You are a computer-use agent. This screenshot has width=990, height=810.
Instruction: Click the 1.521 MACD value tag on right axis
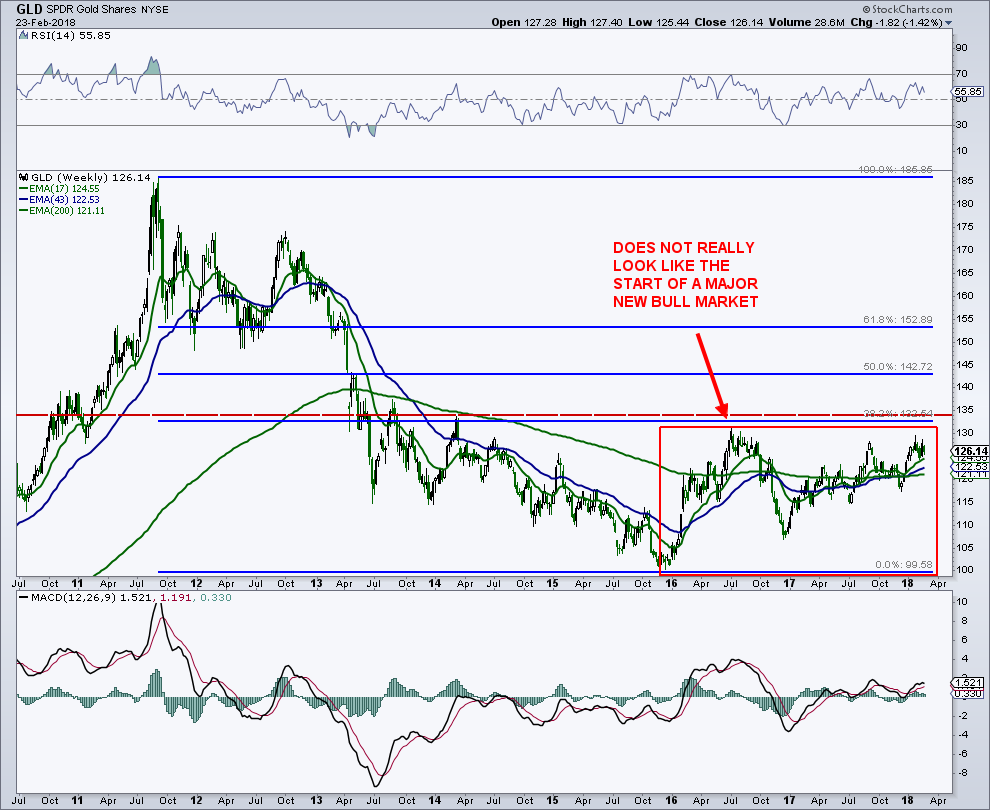click(x=967, y=682)
